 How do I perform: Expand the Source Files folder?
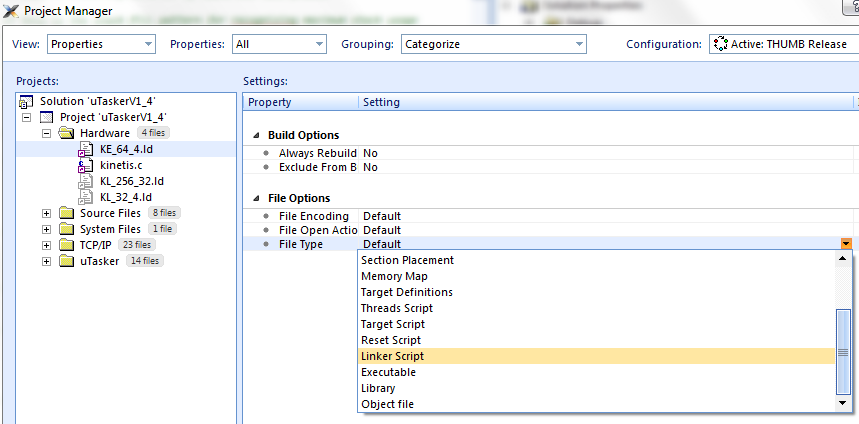click(46, 213)
